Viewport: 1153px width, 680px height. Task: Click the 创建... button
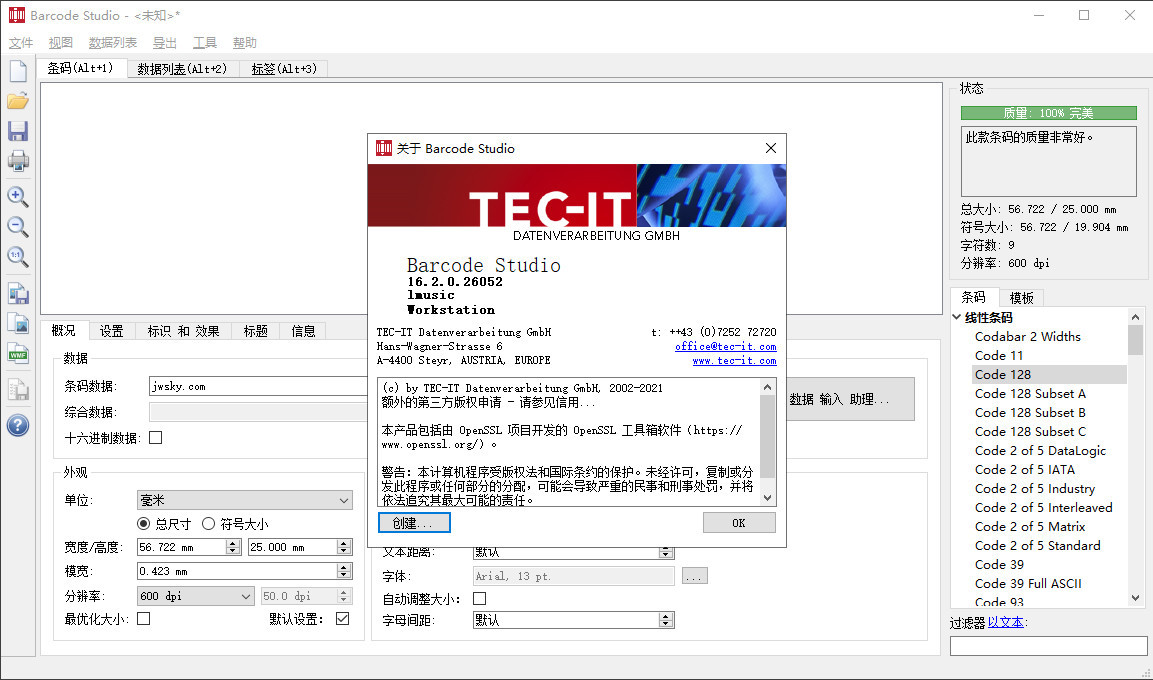[x=414, y=523]
